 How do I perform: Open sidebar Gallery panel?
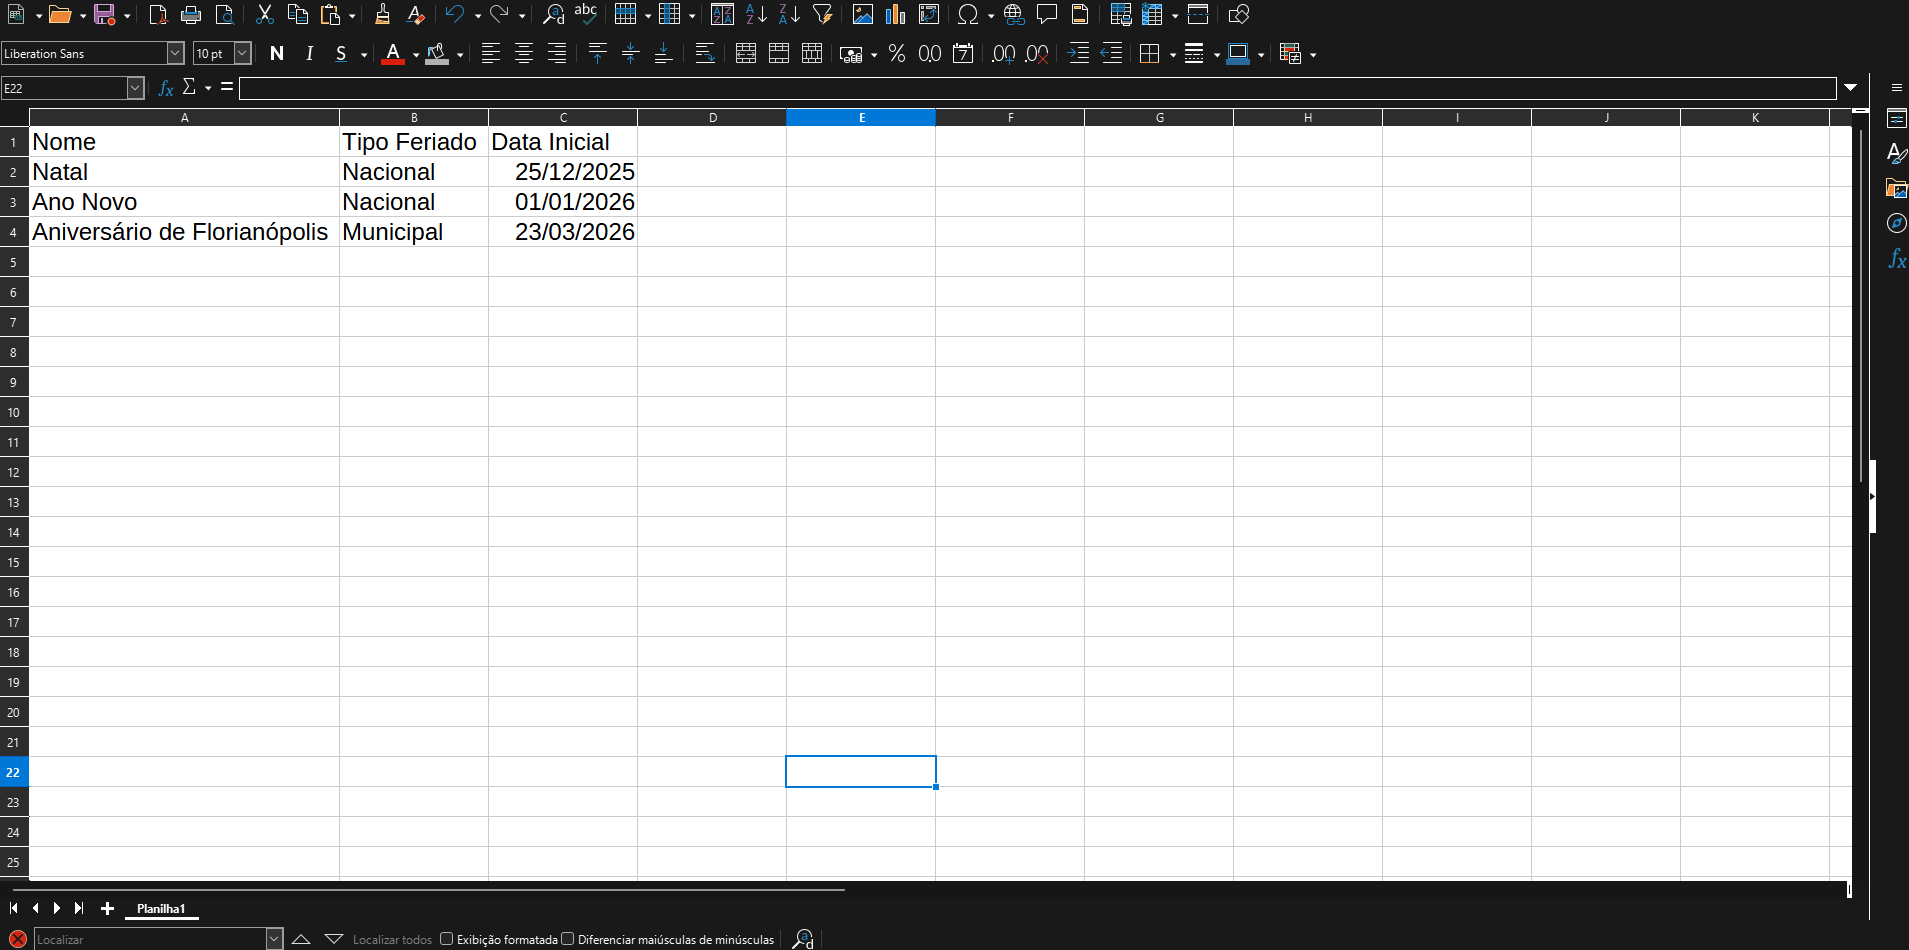coord(1896,188)
